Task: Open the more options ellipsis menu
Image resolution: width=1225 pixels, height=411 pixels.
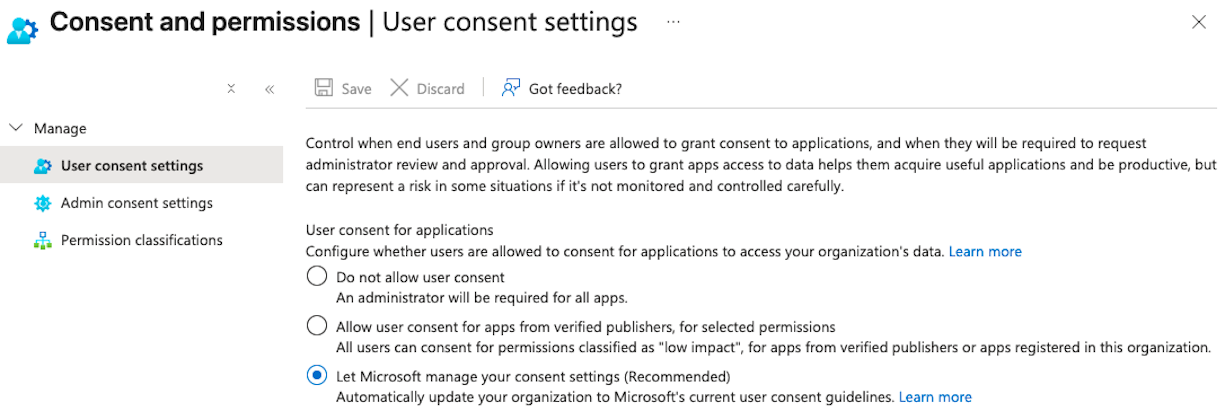Action: coord(673,21)
